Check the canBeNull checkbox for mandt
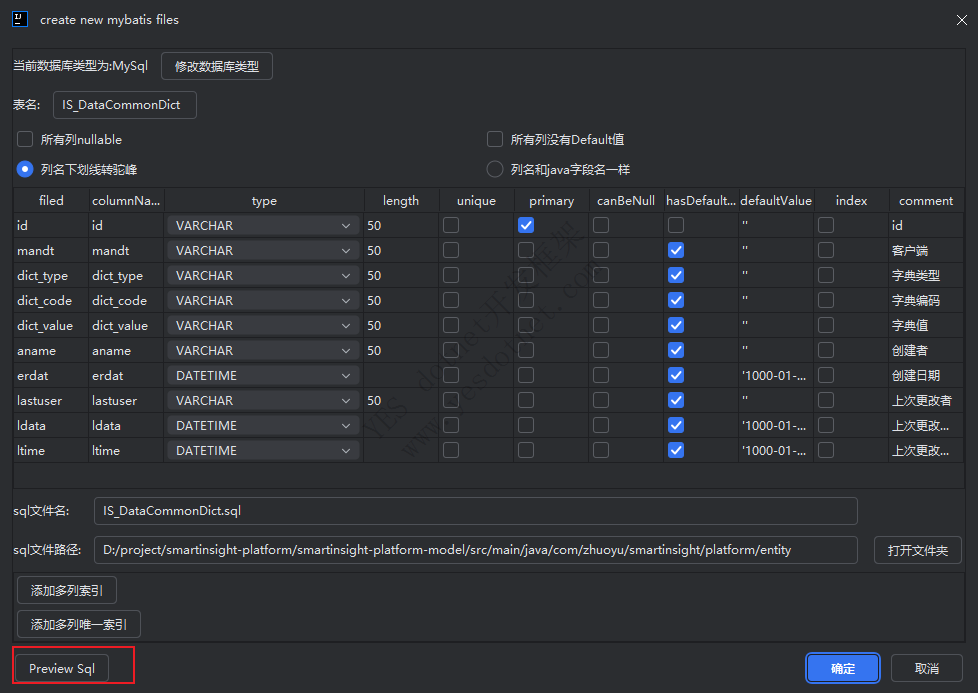This screenshot has height=693, width=978. click(x=601, y=250)
